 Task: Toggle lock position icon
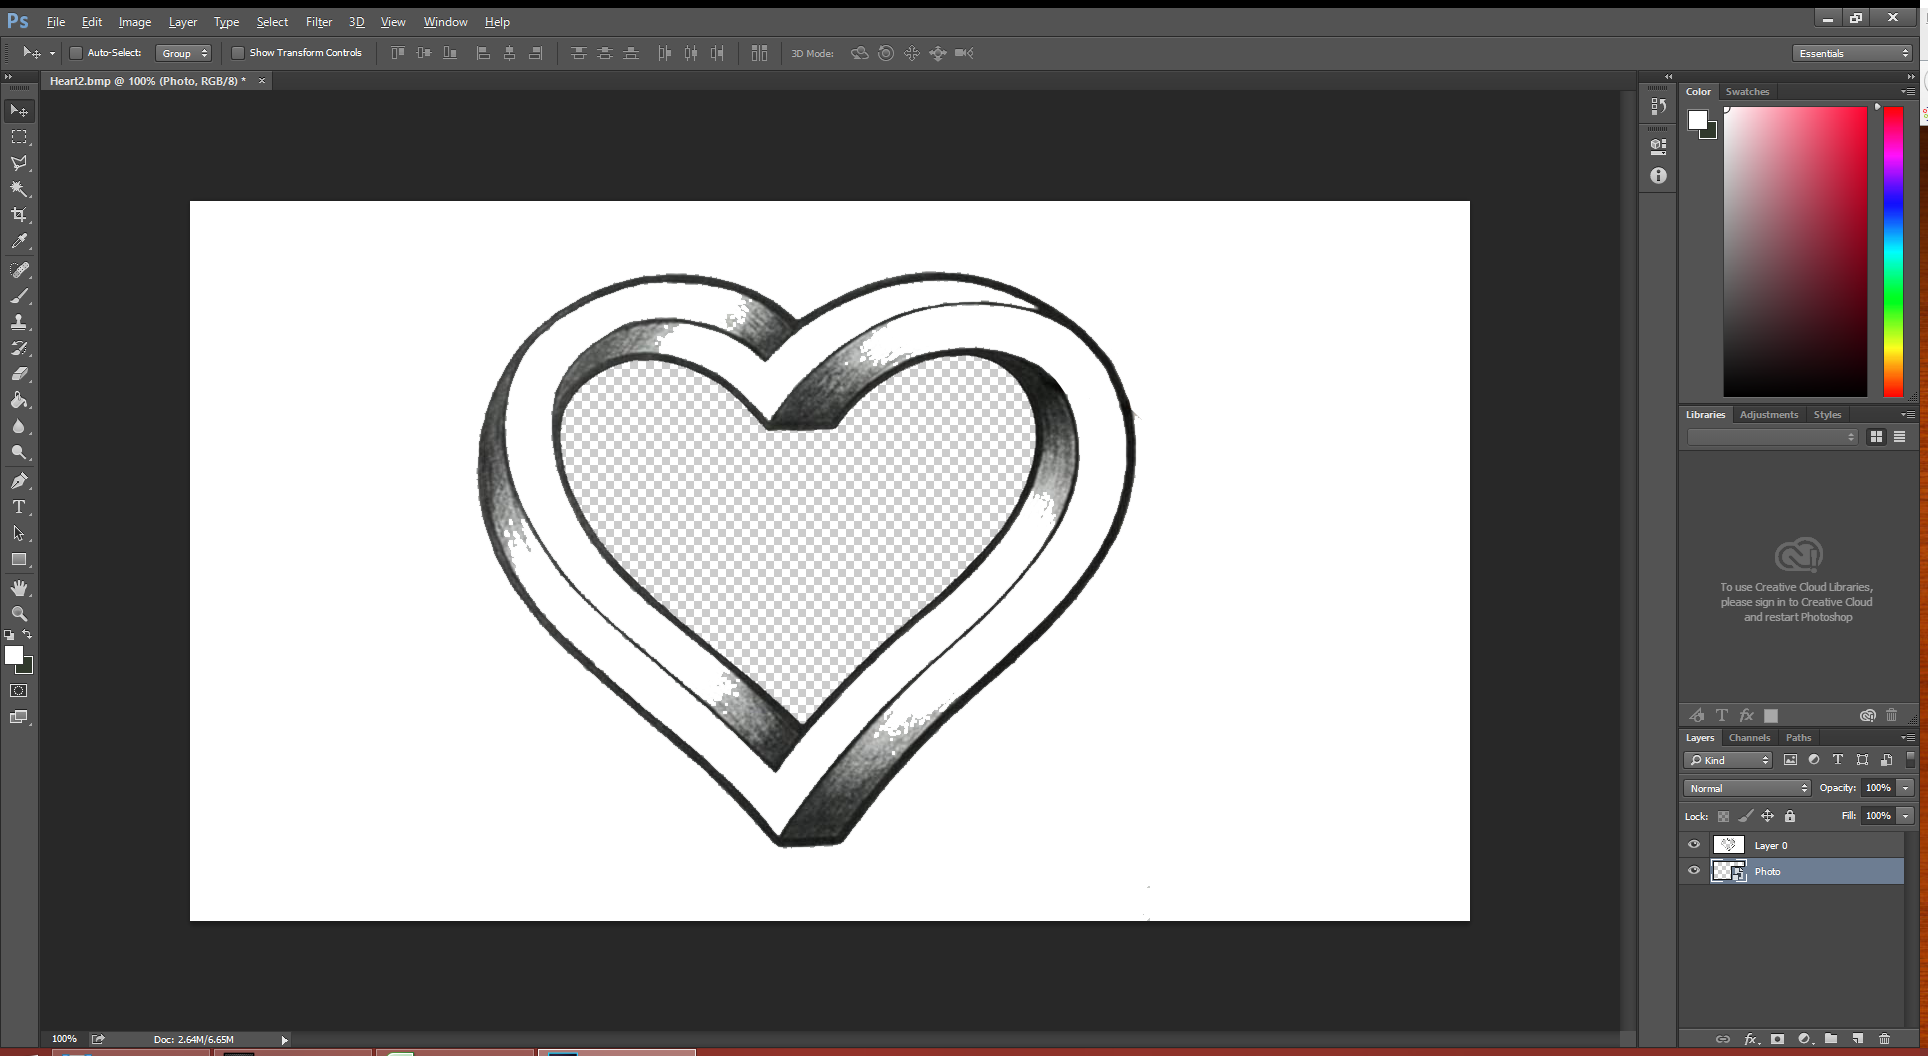(1767, 816)
